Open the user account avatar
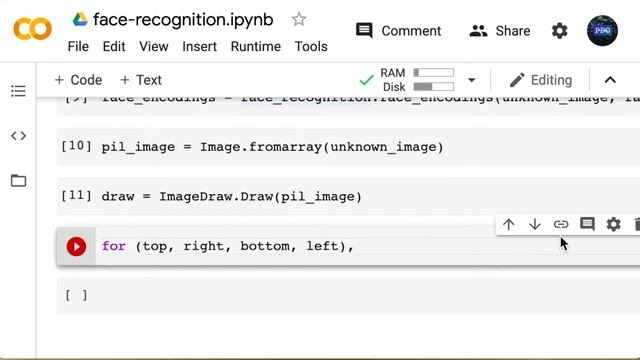Viewport: 640px width, 360px height. (x=602, y=31)
